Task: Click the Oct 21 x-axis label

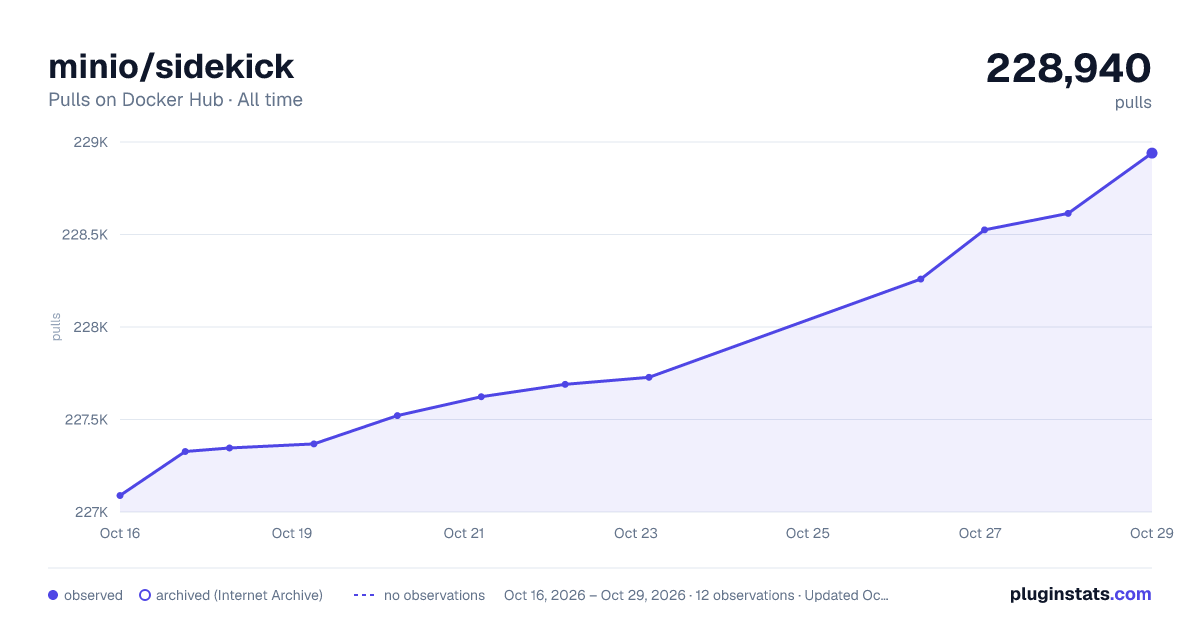Action: tap(464, 533)
